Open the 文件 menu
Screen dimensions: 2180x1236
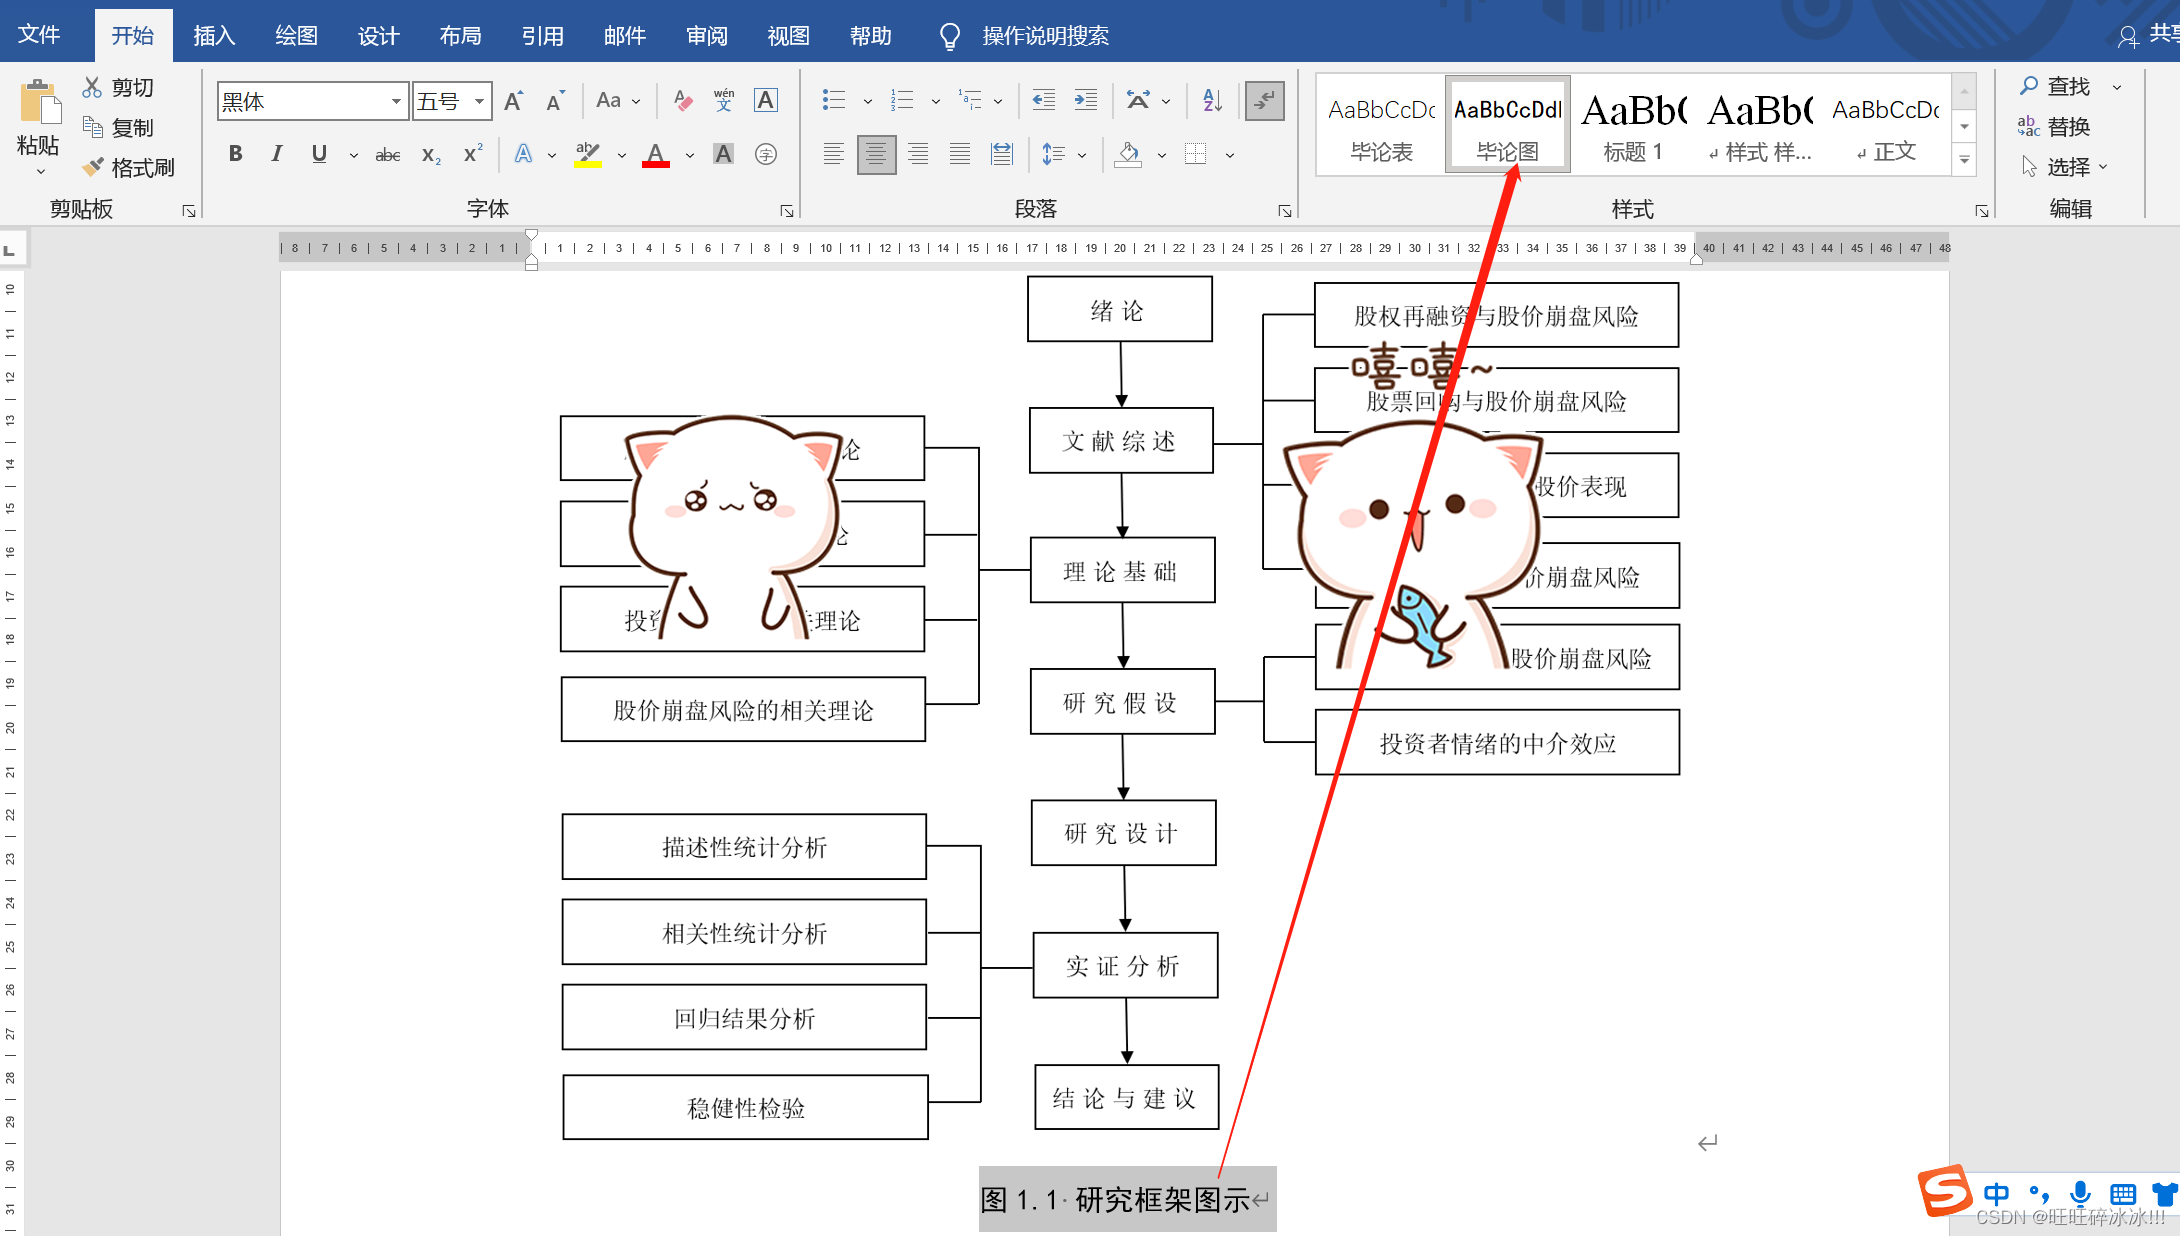[x=40, y=35]
